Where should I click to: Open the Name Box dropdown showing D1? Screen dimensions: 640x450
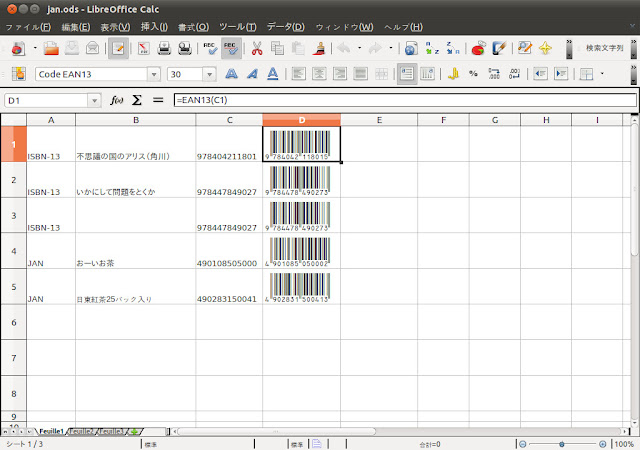pyautogui.click(x=94, y=100)
